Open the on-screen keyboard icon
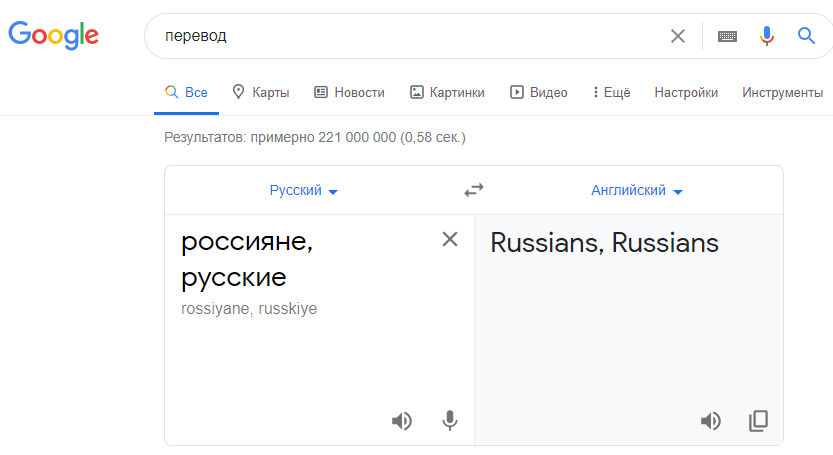The image size is (833, 455). pyautogui.click(x=727, y=36)
